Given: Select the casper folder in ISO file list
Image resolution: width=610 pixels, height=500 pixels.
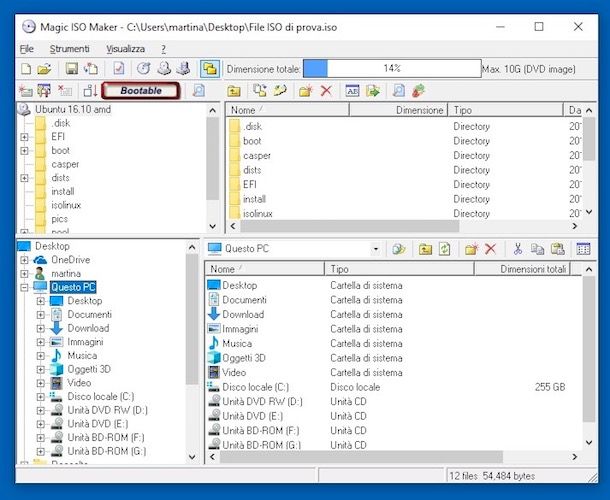Looking at the screenshot, I should pos(257,156).
